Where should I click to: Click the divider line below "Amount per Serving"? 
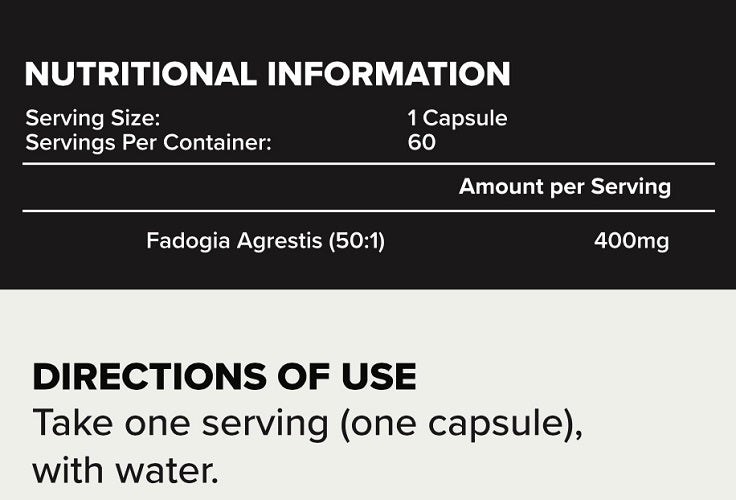click(368, 211)
